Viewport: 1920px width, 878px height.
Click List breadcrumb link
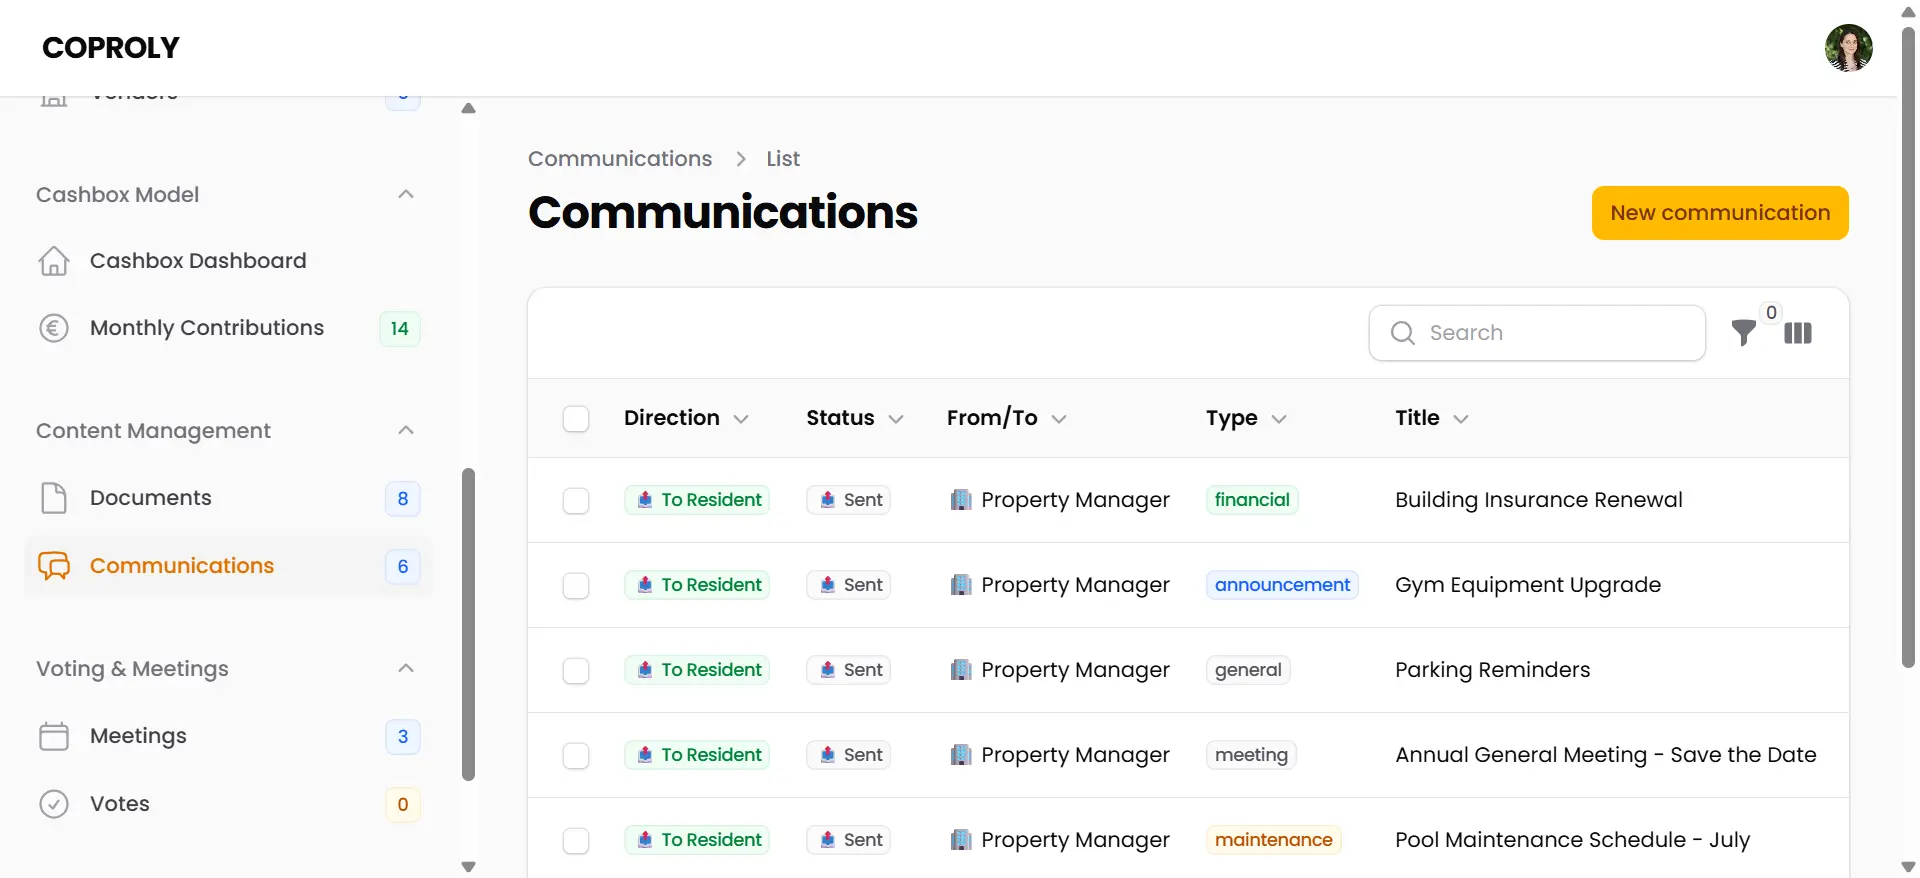coord(783,159)
